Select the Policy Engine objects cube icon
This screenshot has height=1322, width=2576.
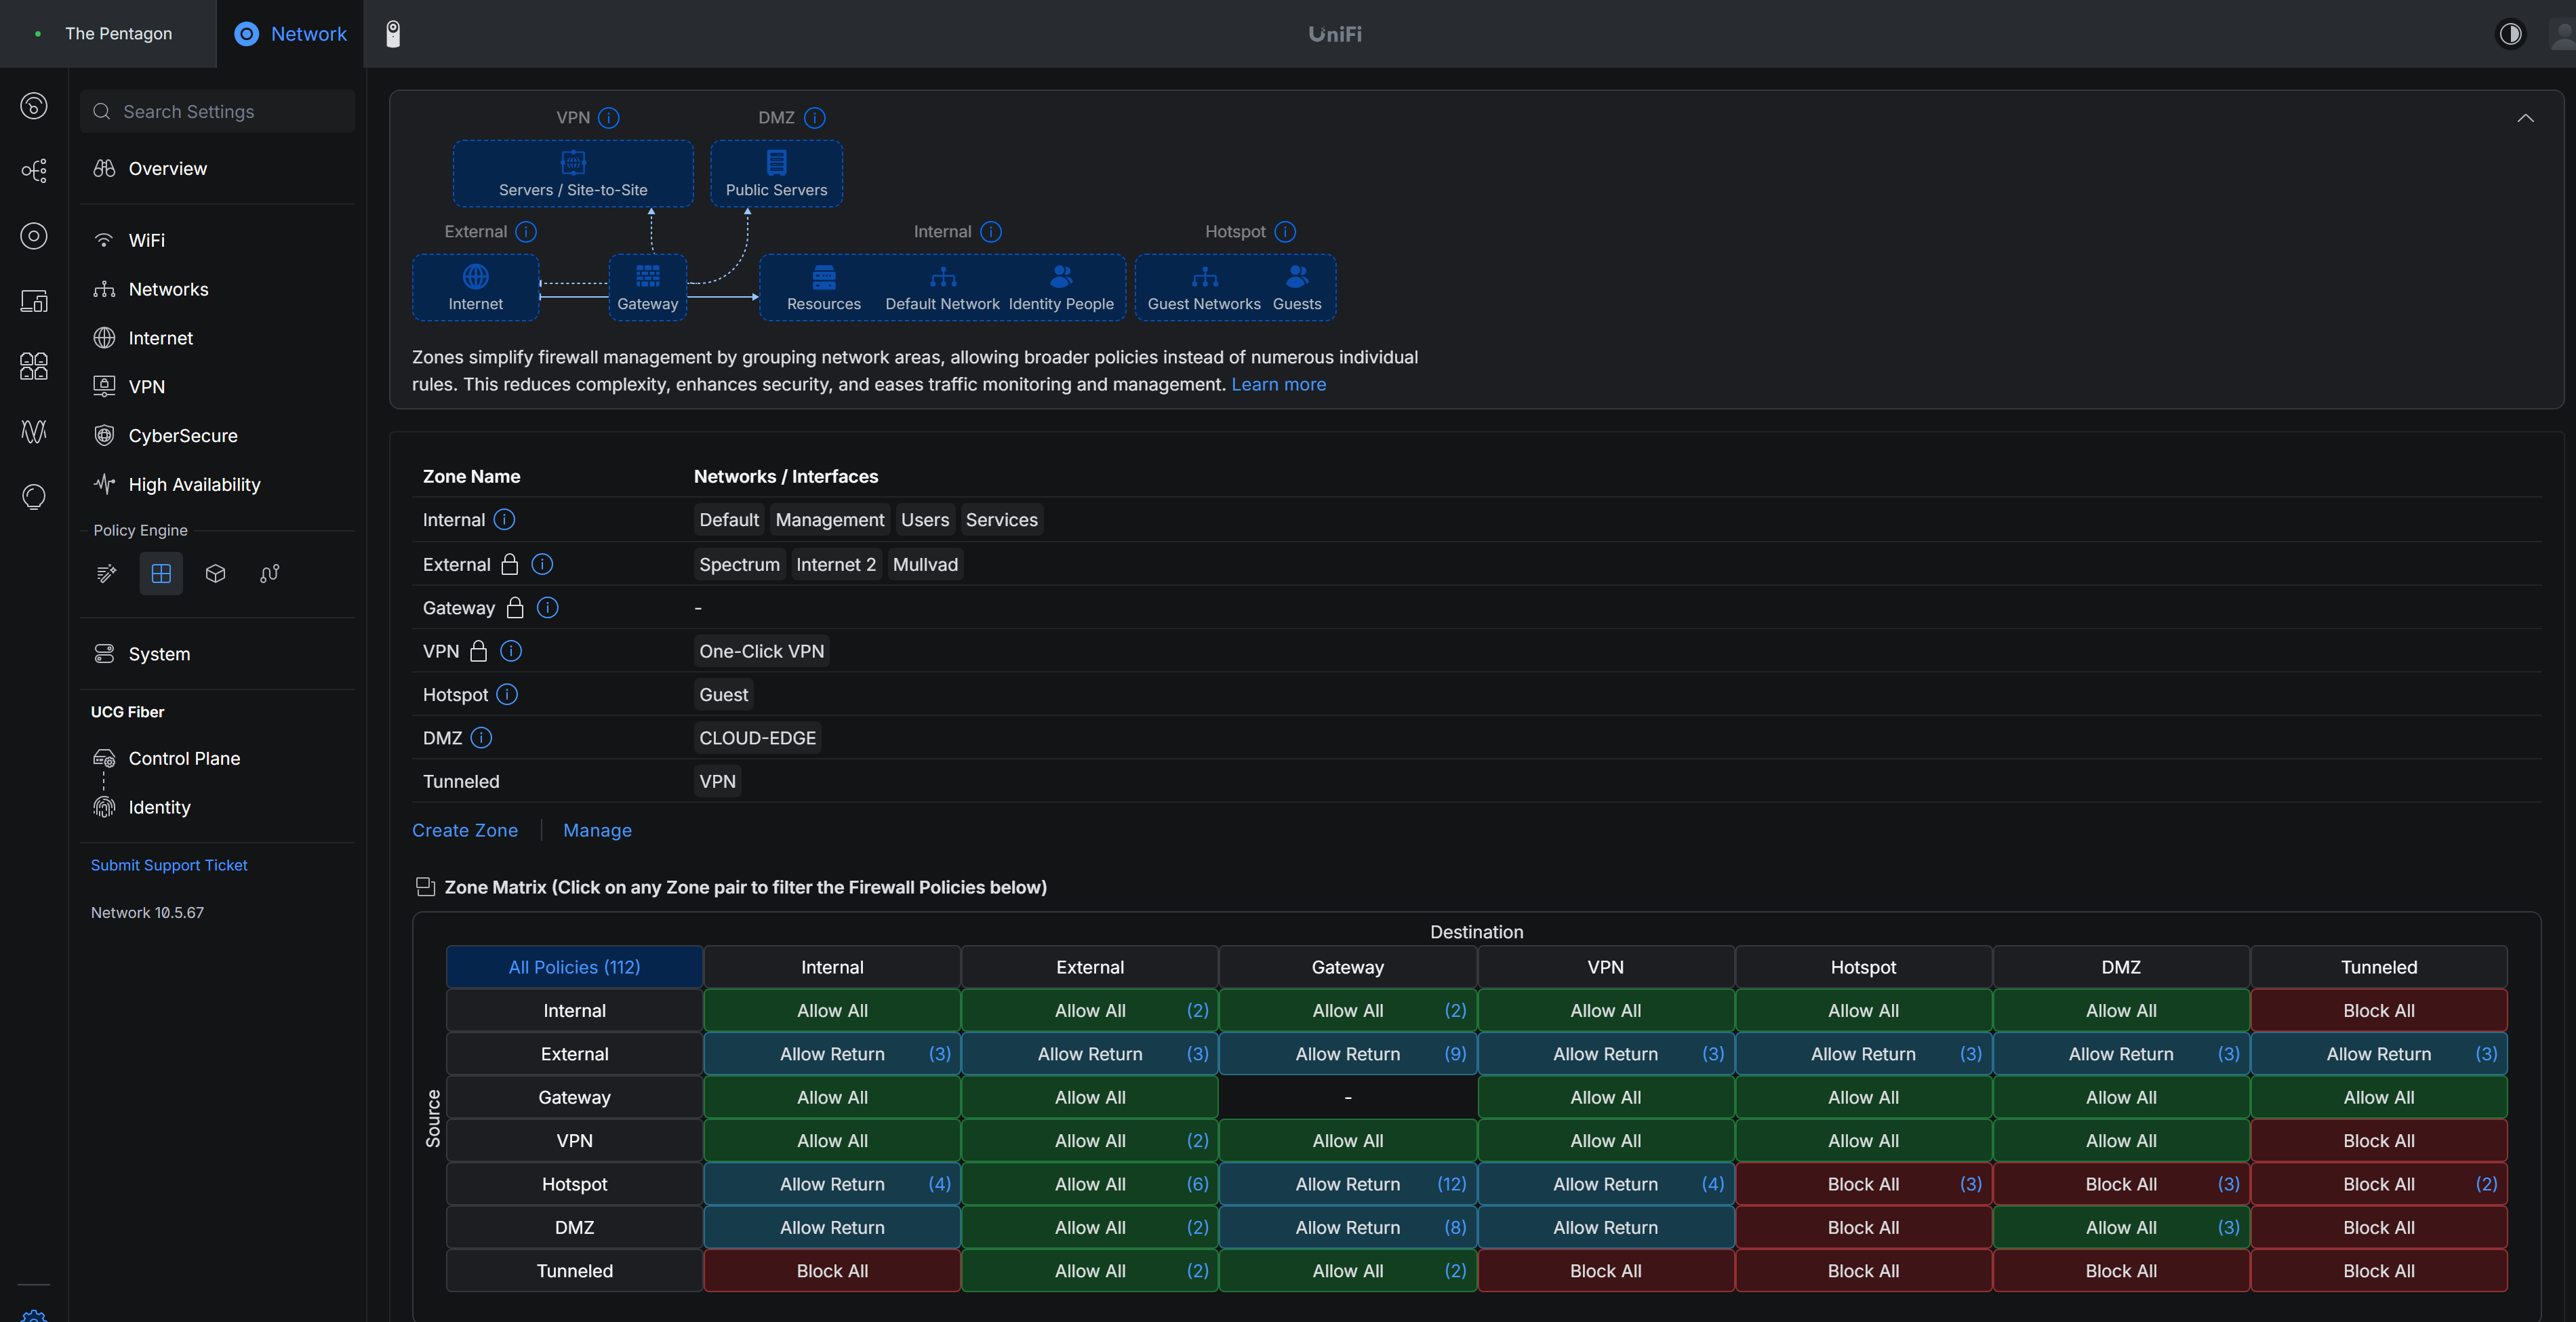215,573
